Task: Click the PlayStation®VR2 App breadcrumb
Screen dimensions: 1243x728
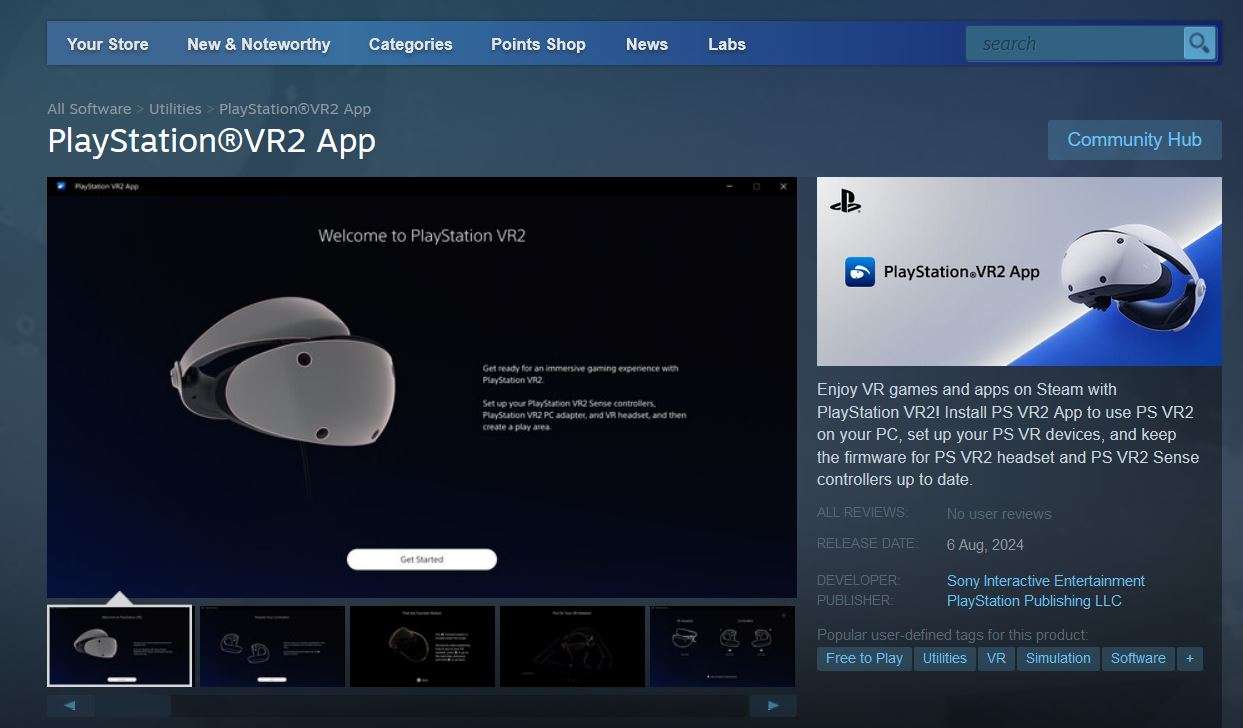Action: coord(295,109)
